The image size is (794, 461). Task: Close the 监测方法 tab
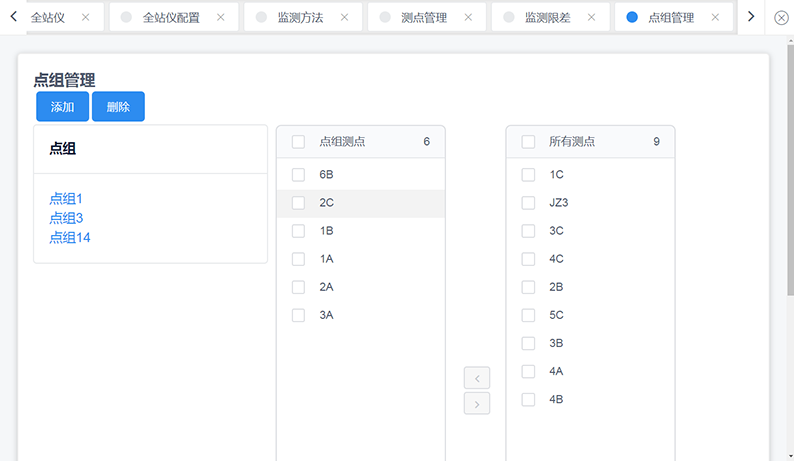(345, 18)
